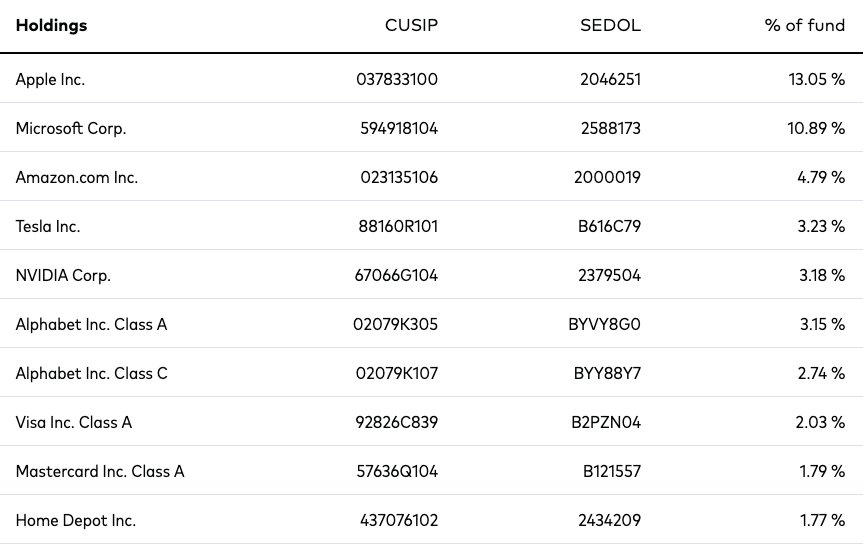This screenshot has width=863, height=552.
Task: Select the Microsoft Corp. holding name
Action: pyautogui.click(x=71, y=128)
